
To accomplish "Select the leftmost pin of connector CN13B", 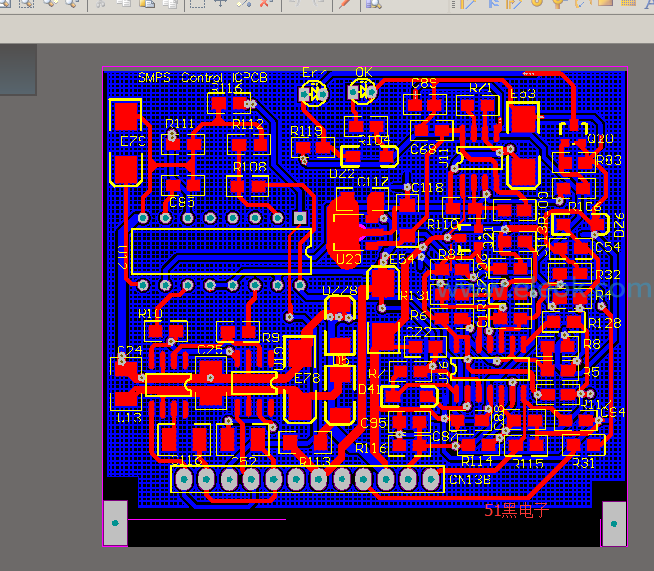I will pos(184,480).
